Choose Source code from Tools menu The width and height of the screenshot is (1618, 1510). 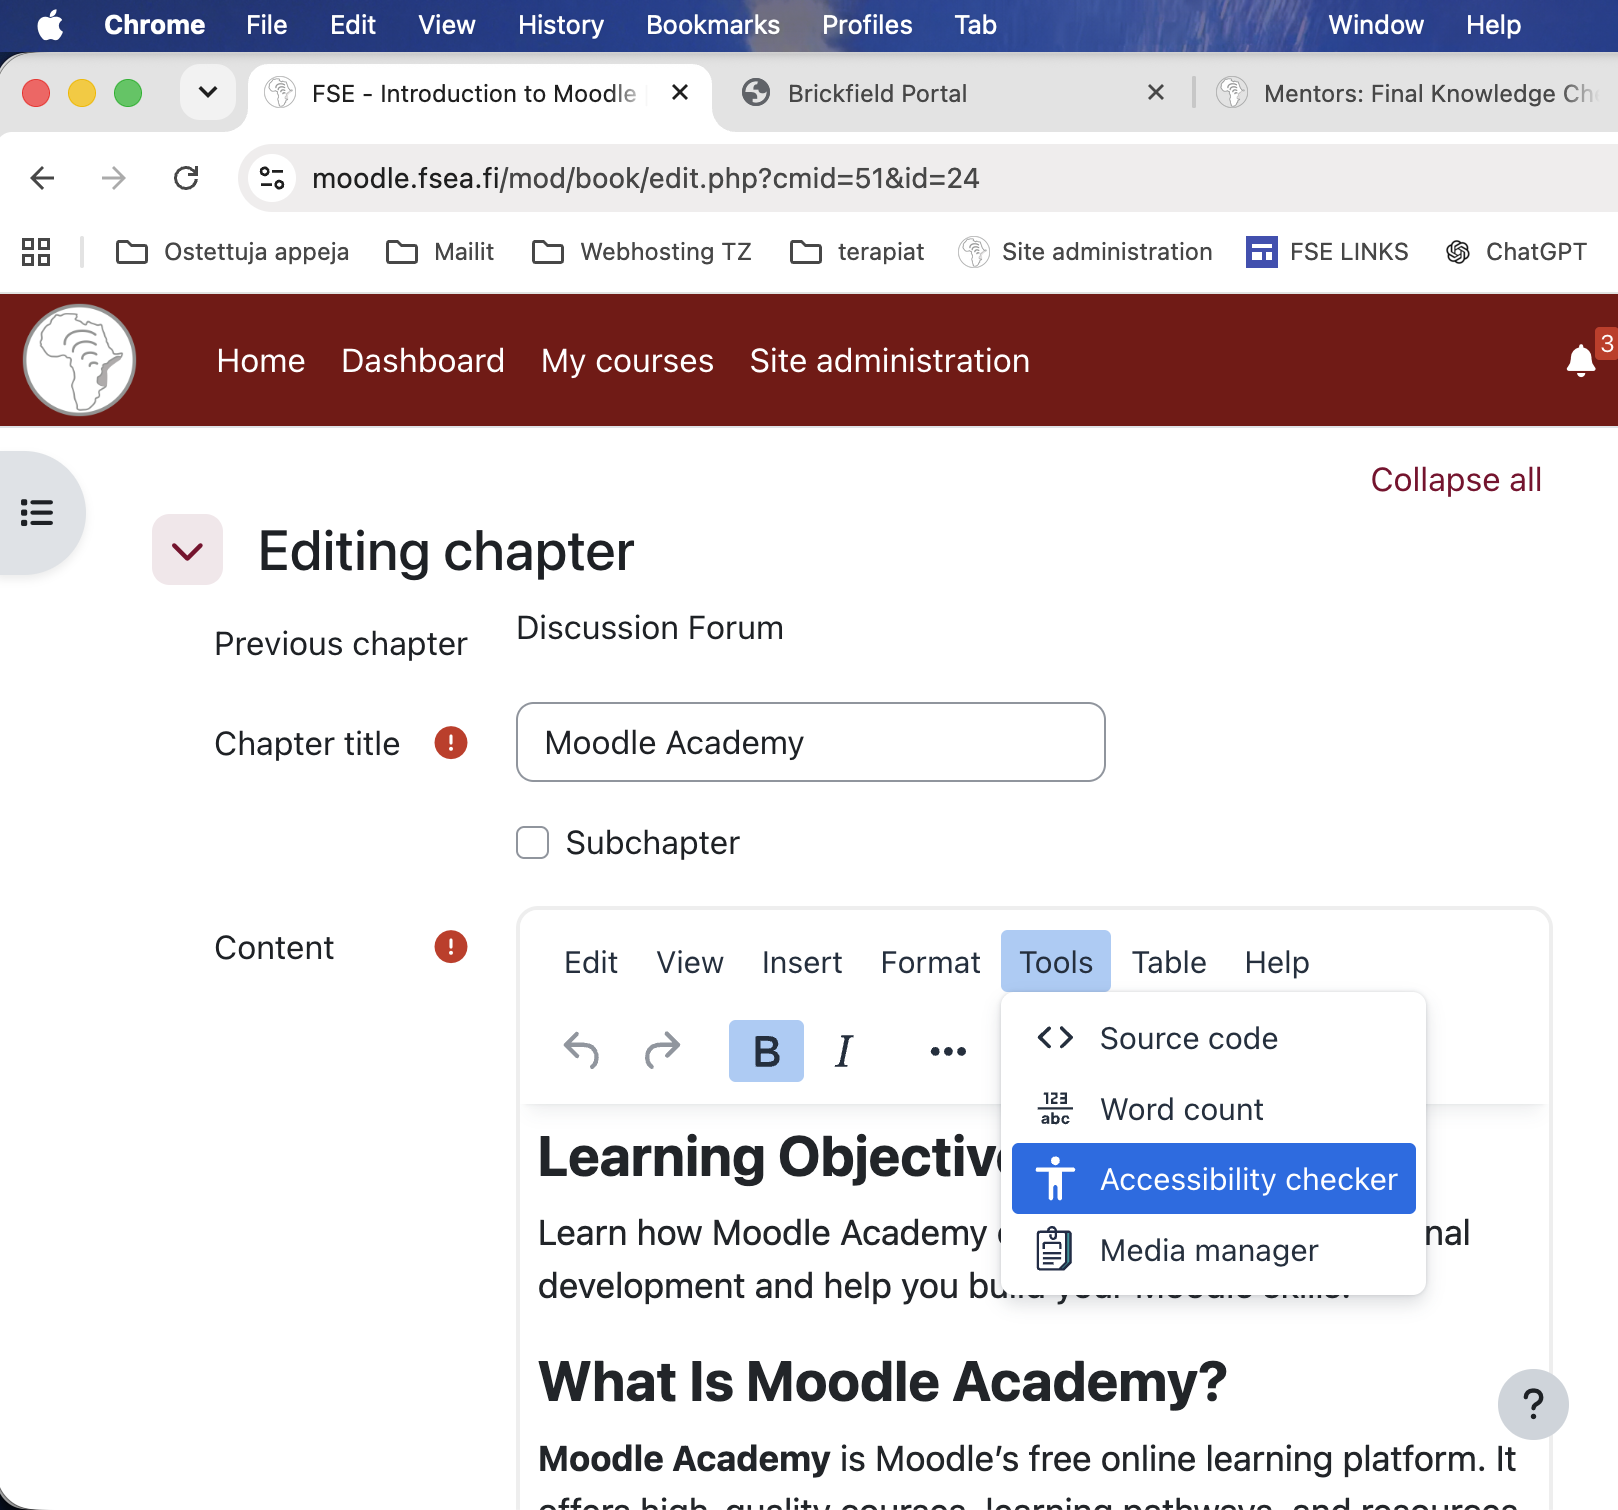click(1214, 1038)
